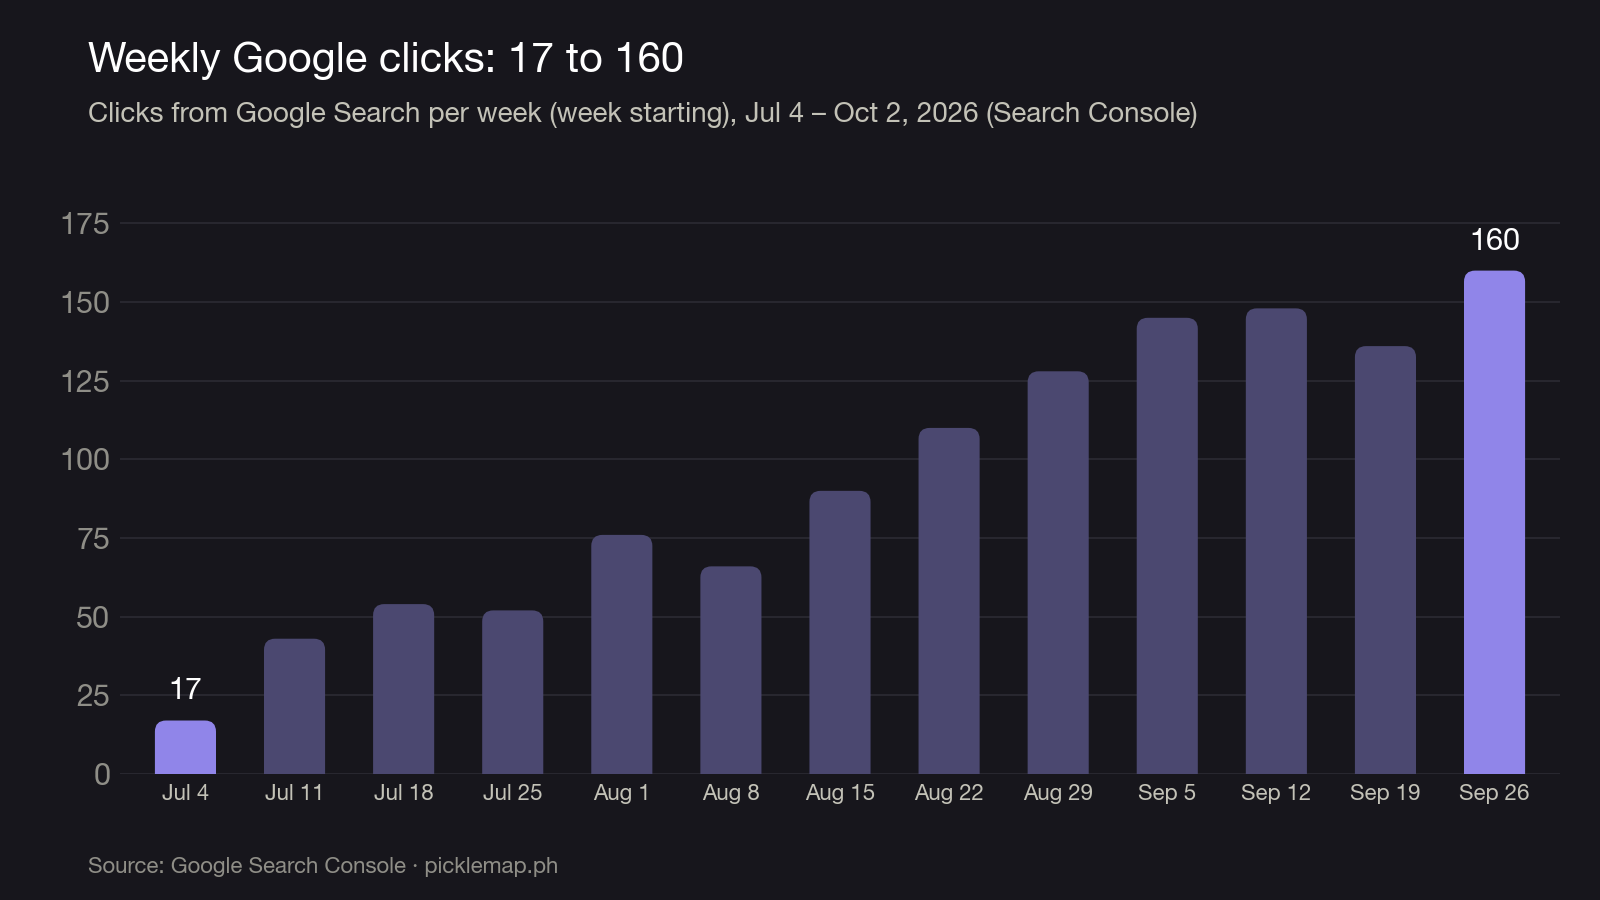Select the "Jul 11" axis label
The image size is (1600, 900).
(294, 793)
